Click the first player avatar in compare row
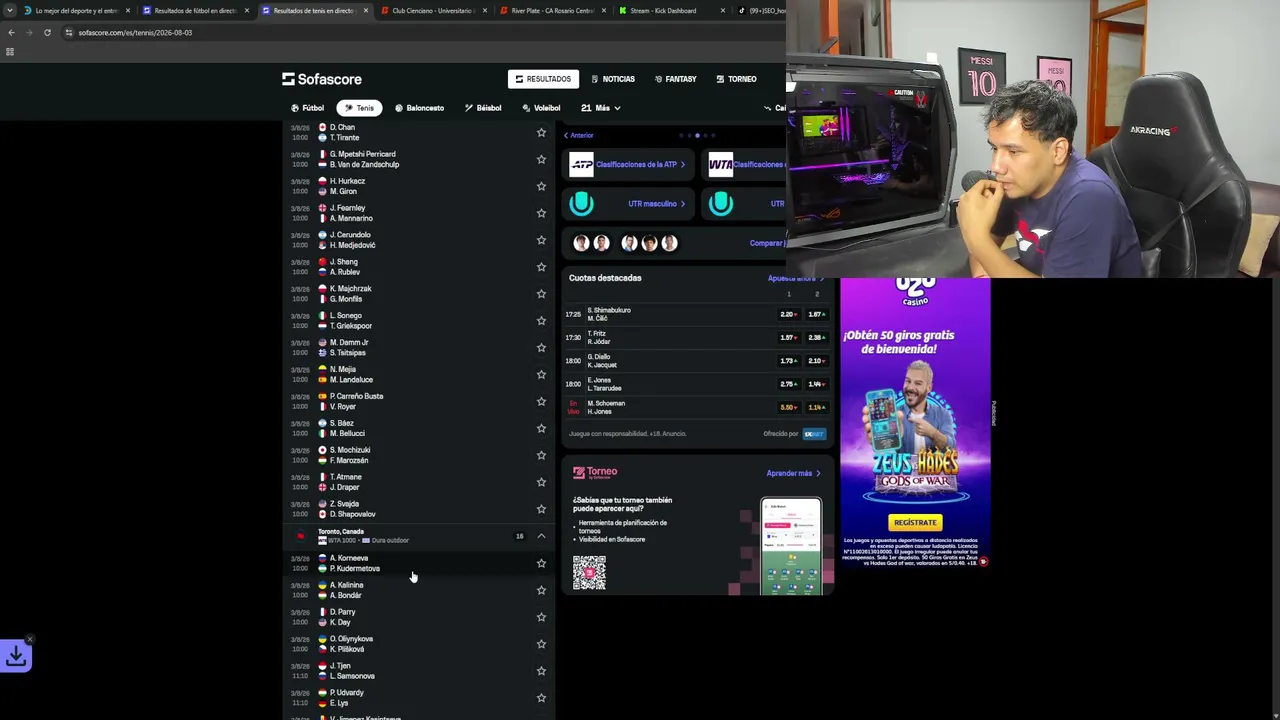This screenshot has height=720, width=1280. (x=581, y=243)
